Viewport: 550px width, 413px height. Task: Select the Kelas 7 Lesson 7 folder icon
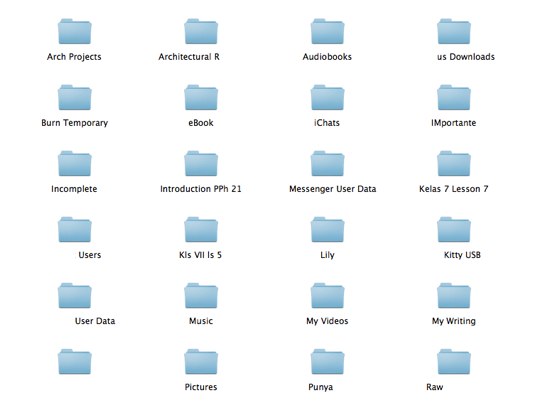pos(454,164)
